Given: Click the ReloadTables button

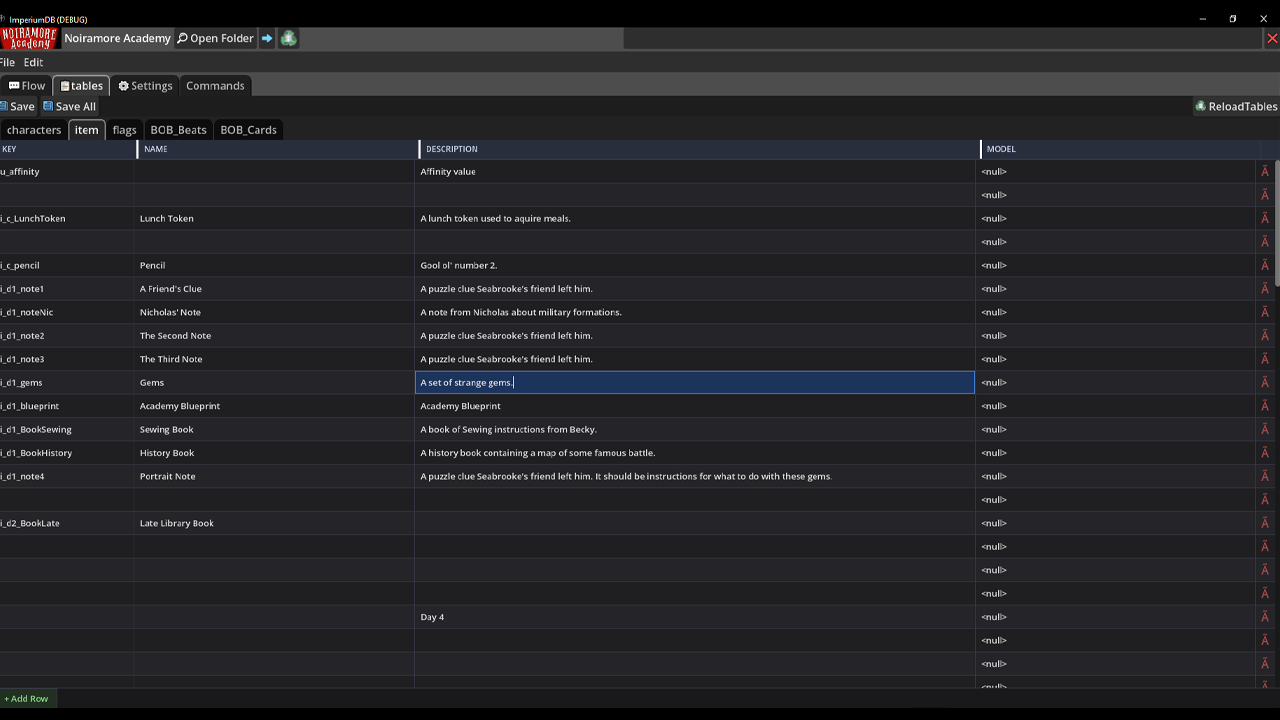Looking at the screenshot, I should [1236, 106].
